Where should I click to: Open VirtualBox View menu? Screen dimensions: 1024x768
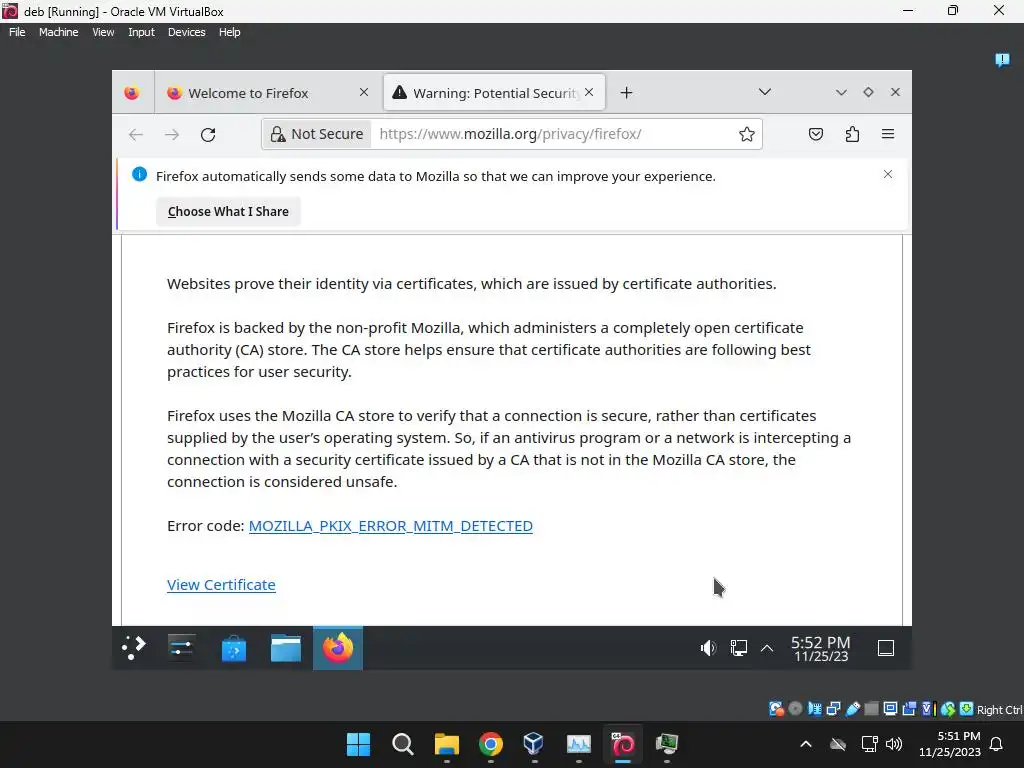click(103, 32)
